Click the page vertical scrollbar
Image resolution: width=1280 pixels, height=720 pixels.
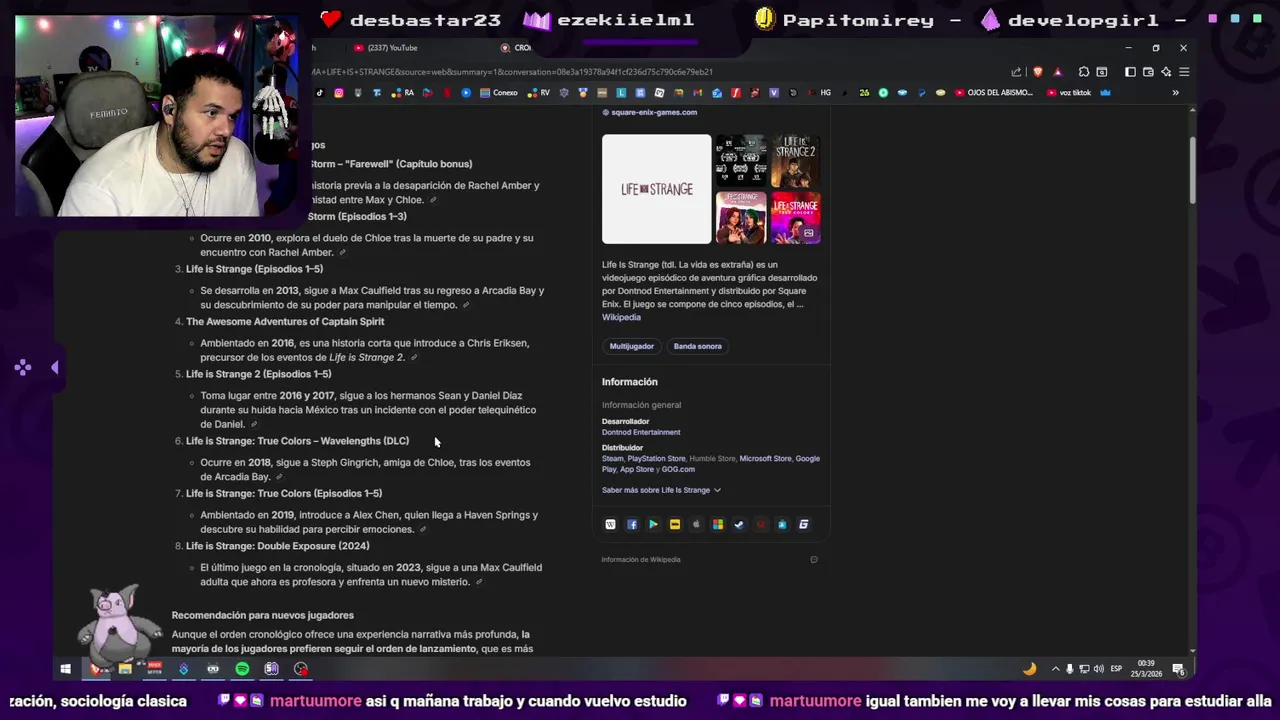pyautogui.click(x=1192, y=170)
